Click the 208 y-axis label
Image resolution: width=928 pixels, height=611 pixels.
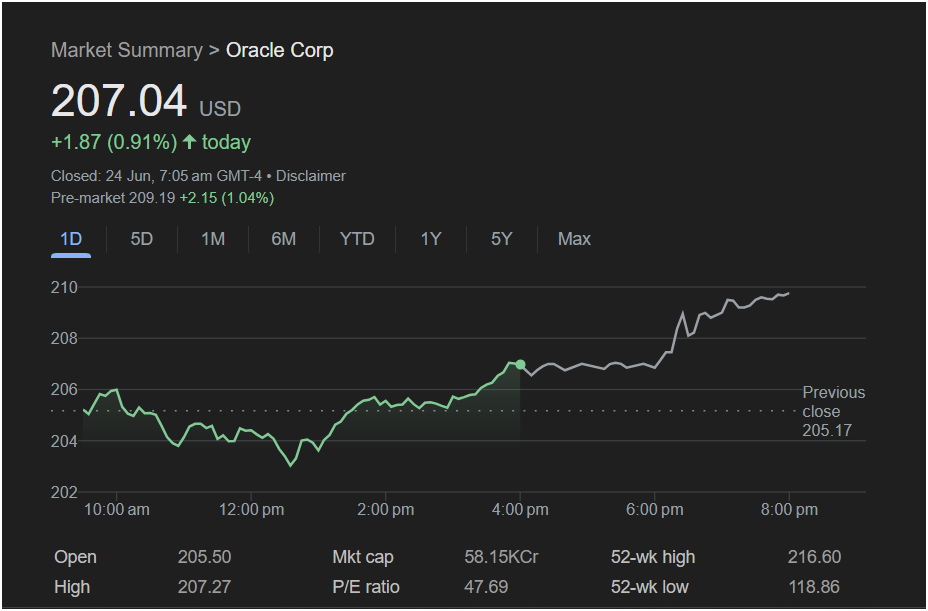pos(64,339)
